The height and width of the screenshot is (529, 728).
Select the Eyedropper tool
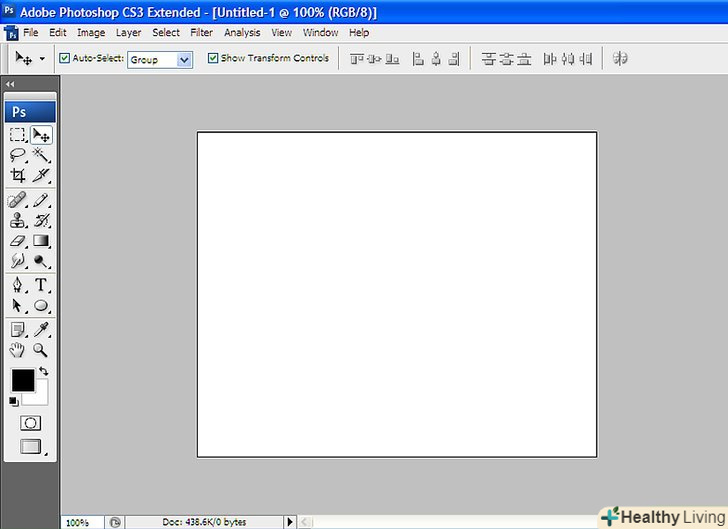pos(41,330)
